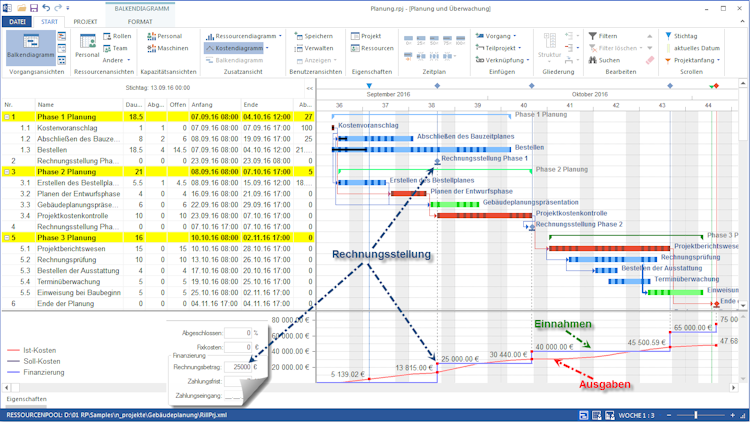
Task: Set progress to 100% in Zeitplan group
Action: click(460, 40)
